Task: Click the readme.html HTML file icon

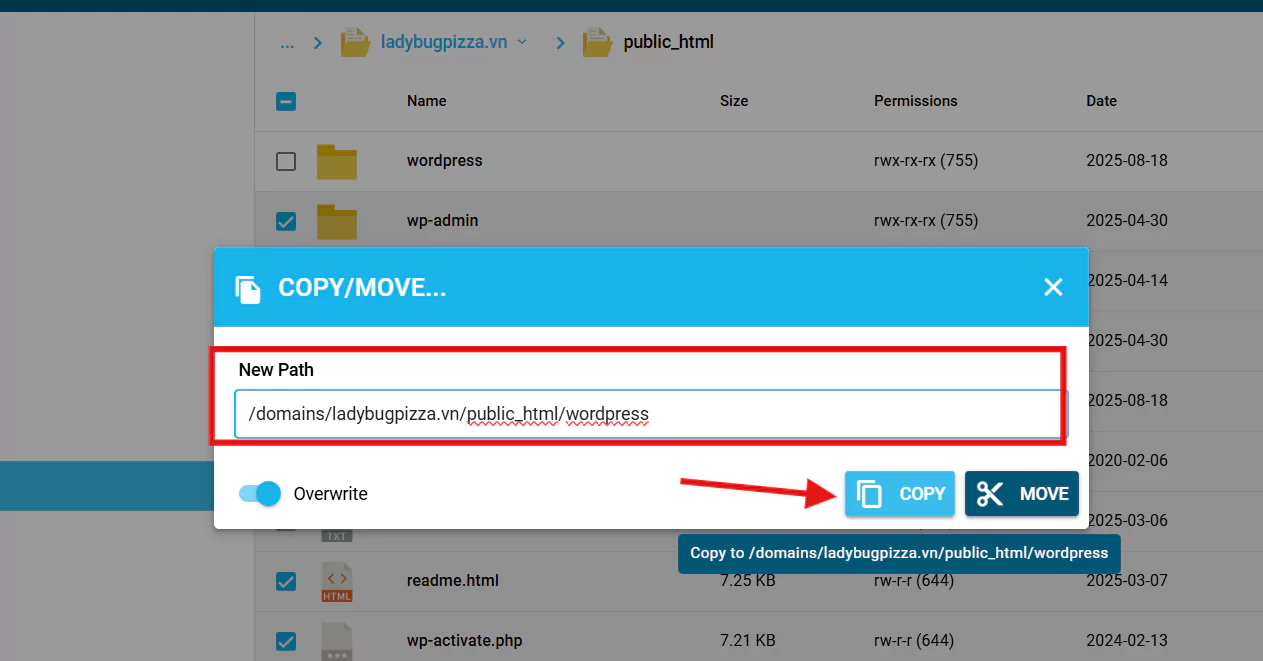Action: click(337, 581)
